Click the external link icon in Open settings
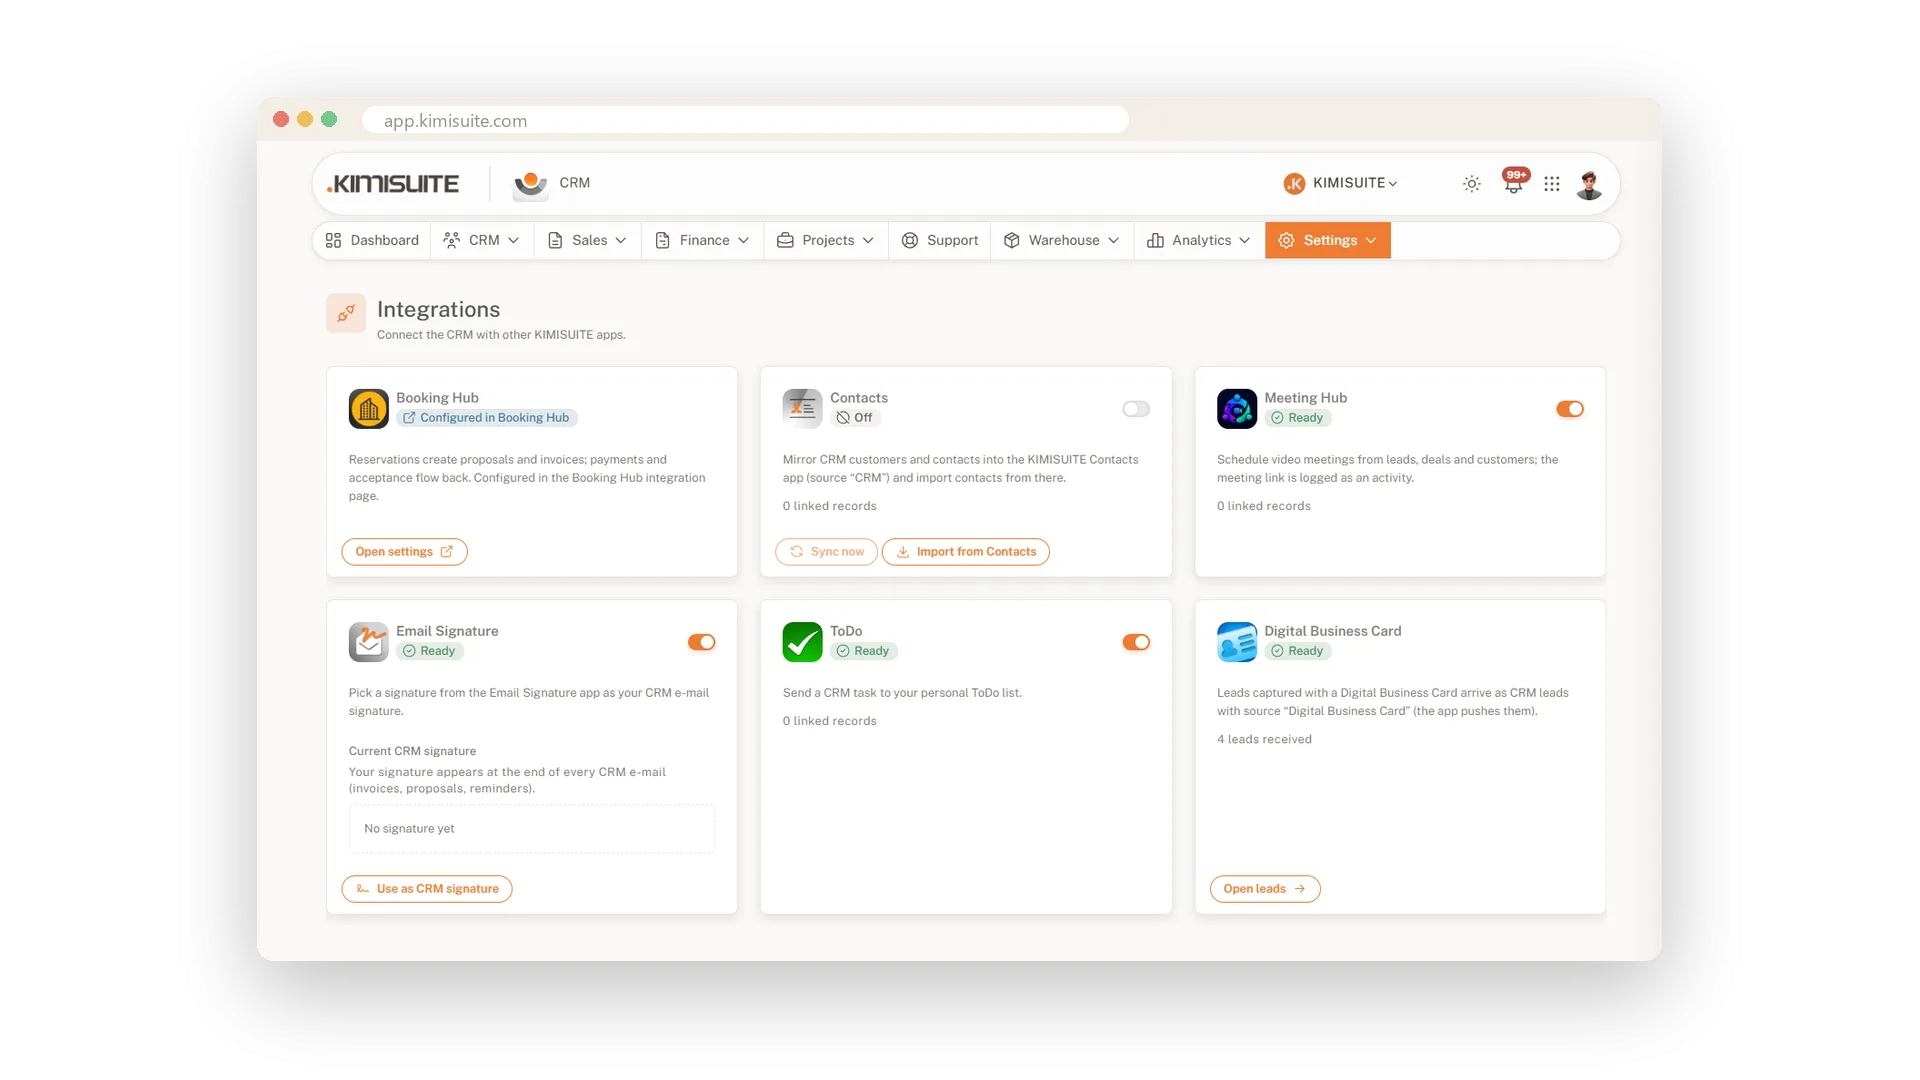This screenshot has width=1920, height=1080. pyautogui.click(x=446, y=551)
